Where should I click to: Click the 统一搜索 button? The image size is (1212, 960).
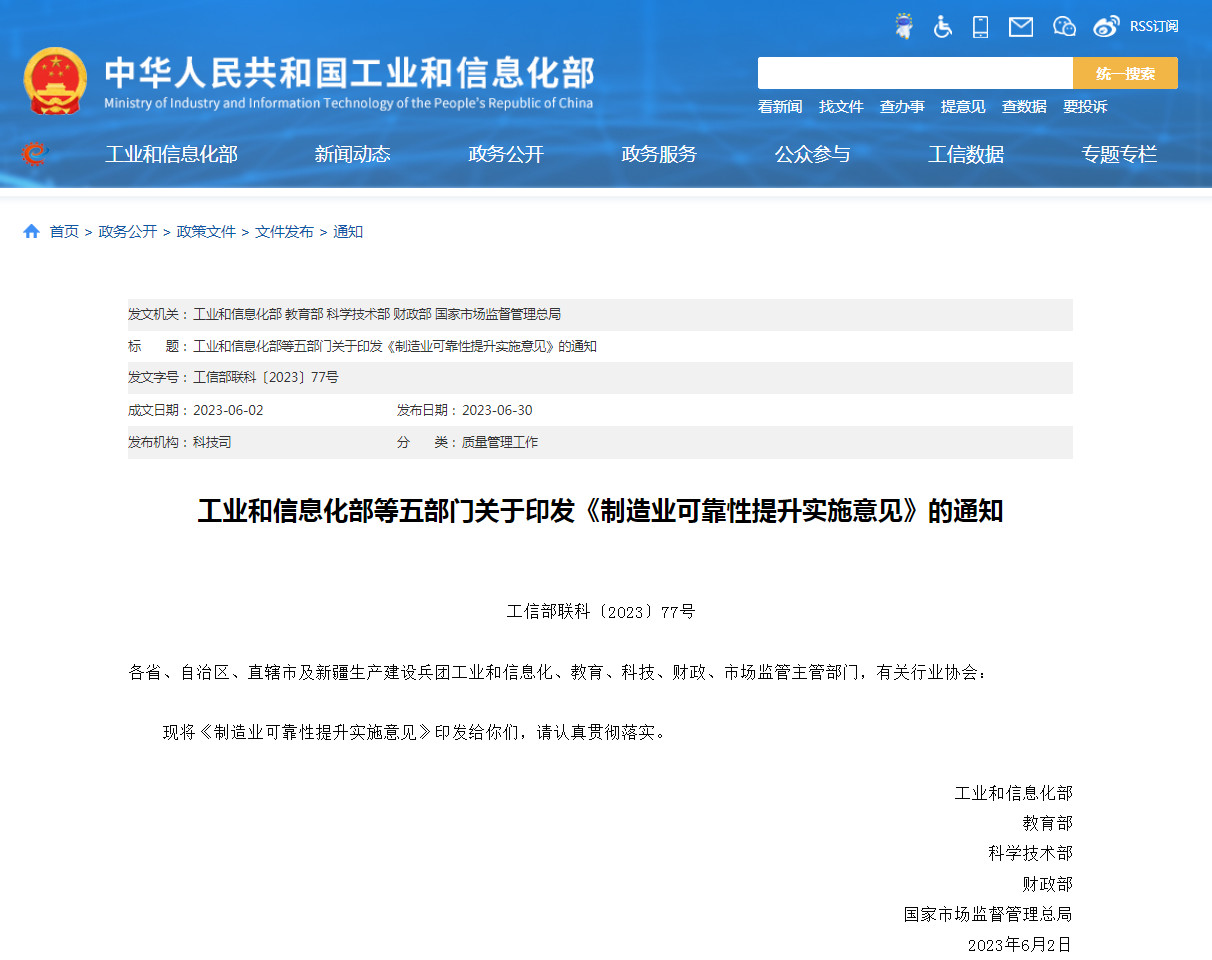pos(1125,73)
